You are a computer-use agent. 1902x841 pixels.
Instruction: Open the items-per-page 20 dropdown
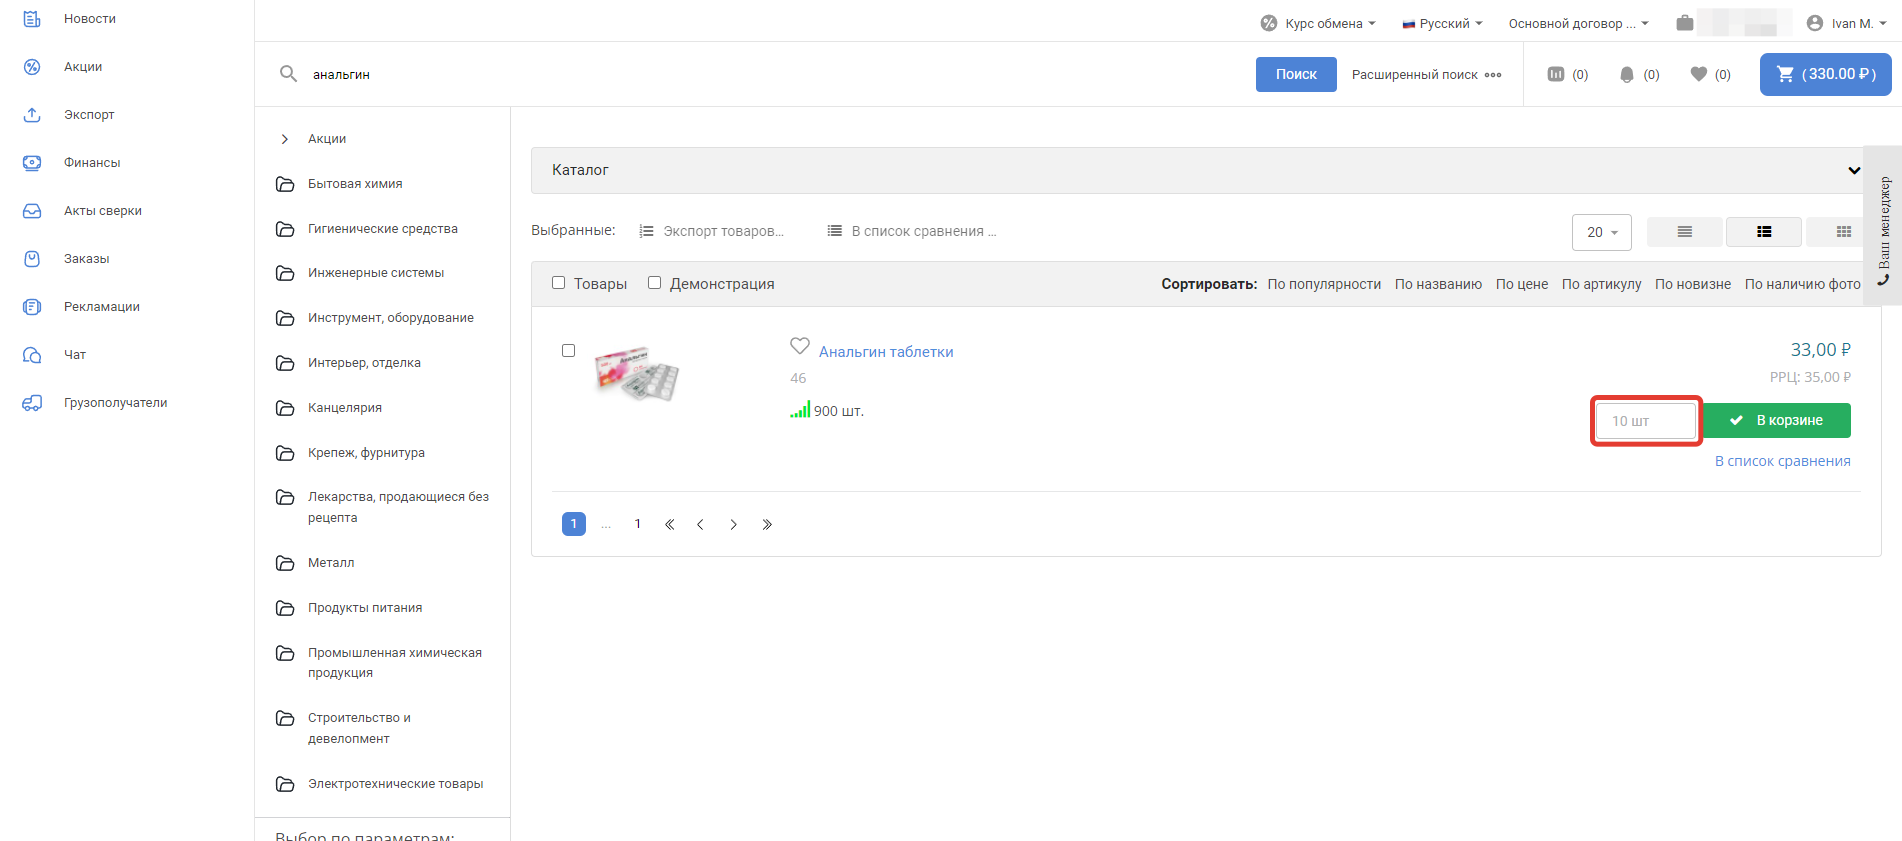(1601, 232)
